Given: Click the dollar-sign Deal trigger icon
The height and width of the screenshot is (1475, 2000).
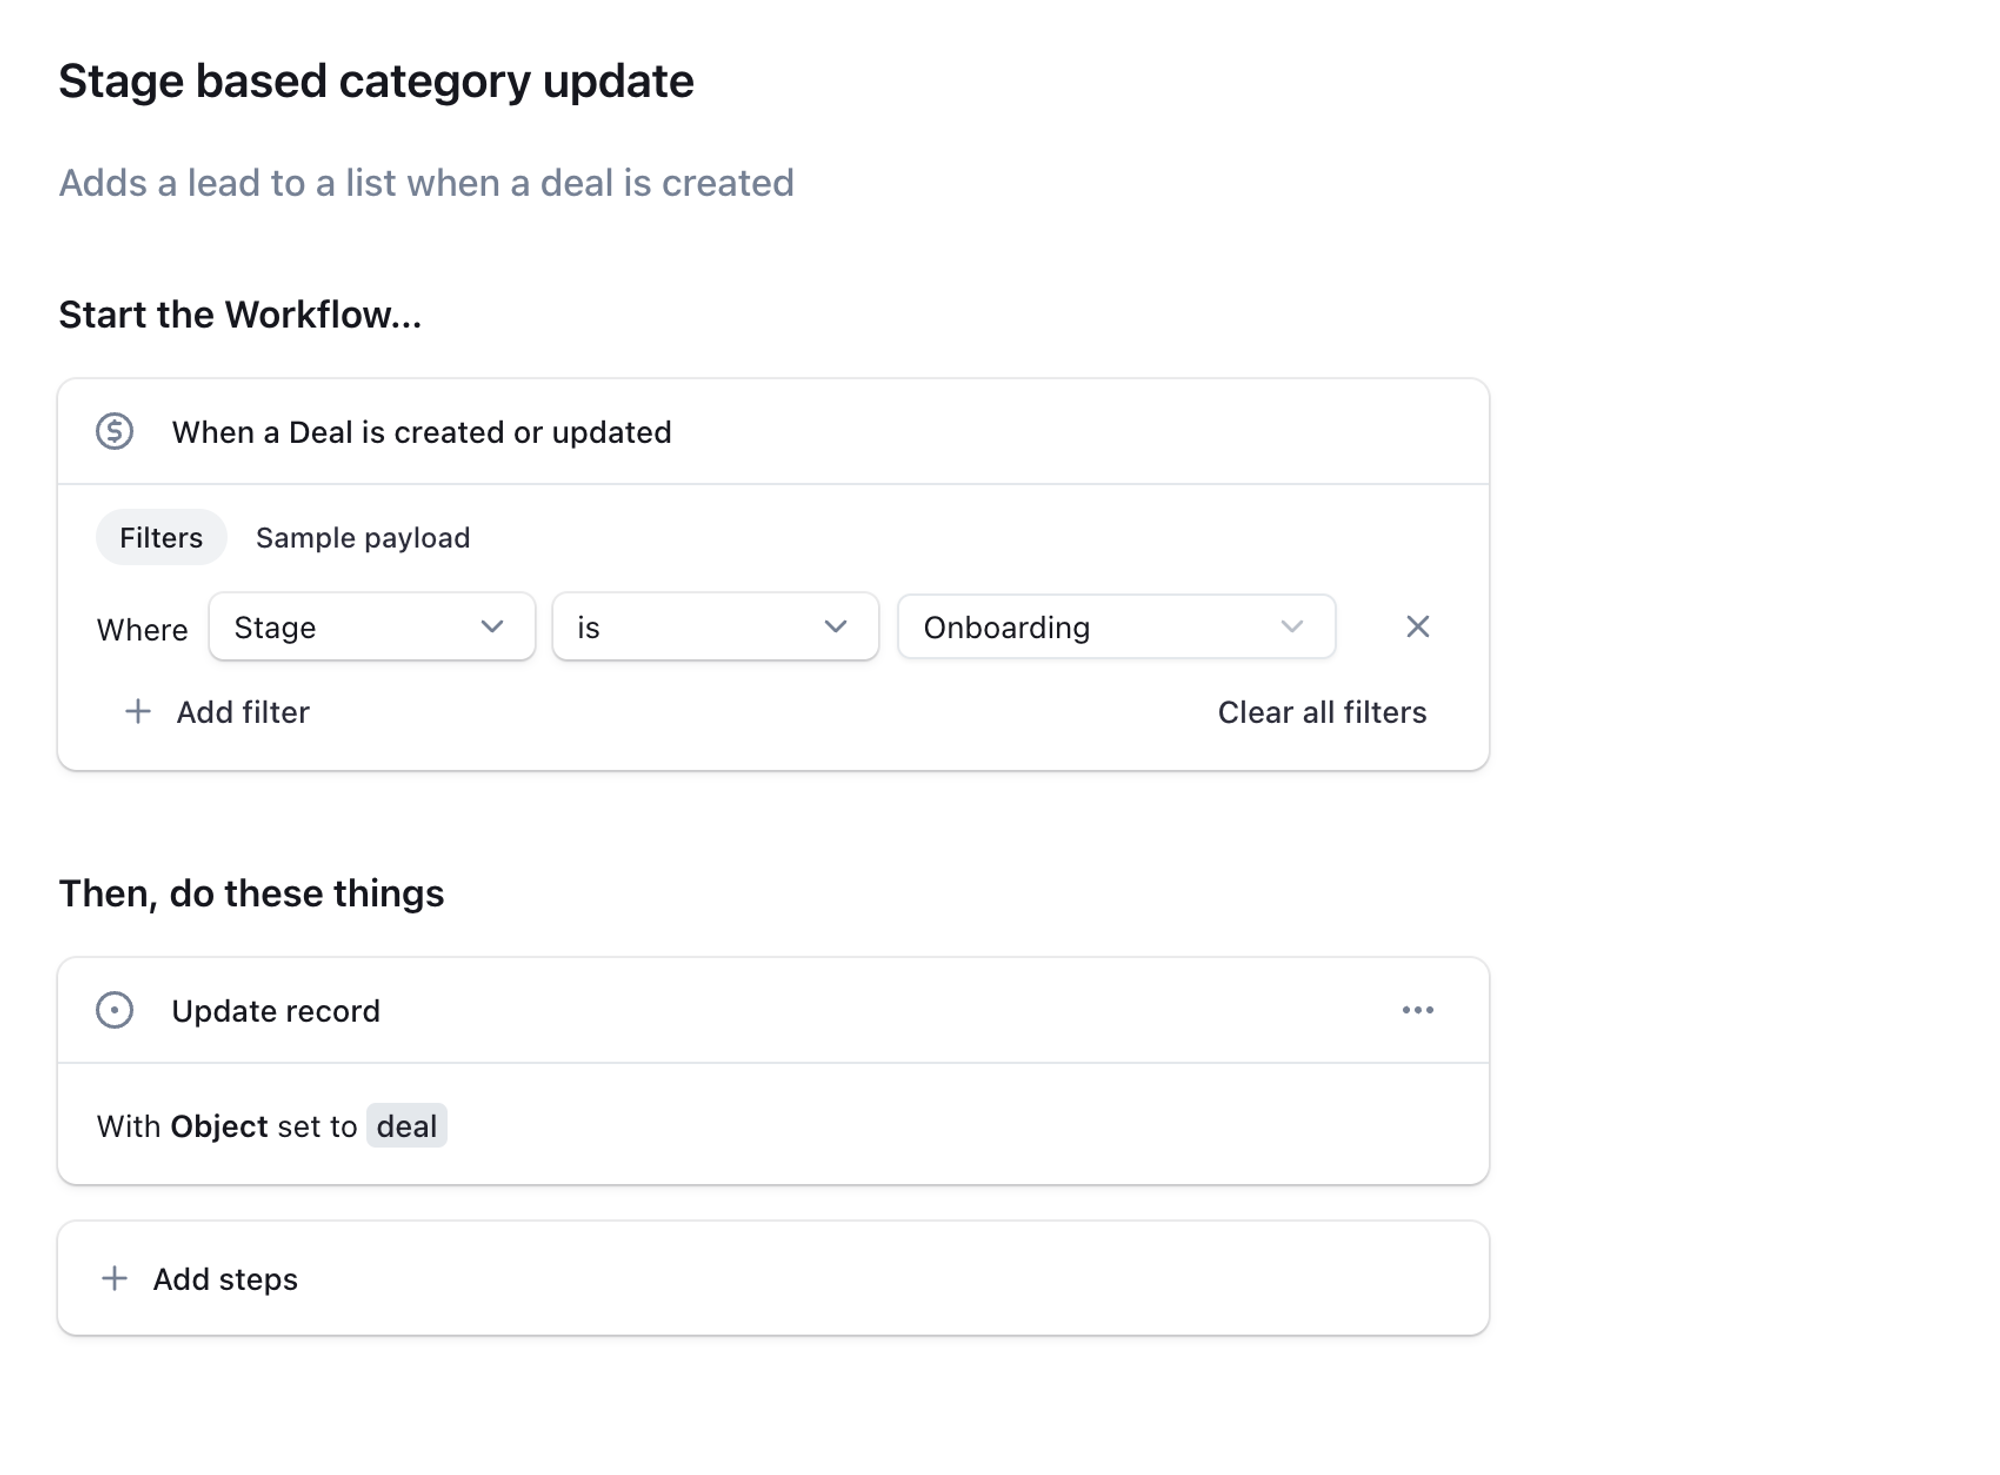Looking at the screenshot, I should tap(115, 432).
